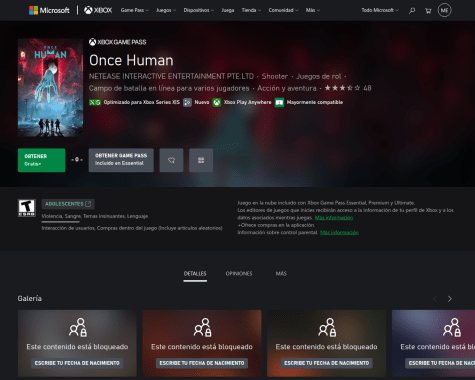The height and width of the screenshot is (380, 475).
Task: Click the green Obtener Gratis button
Action: point(41,160)
